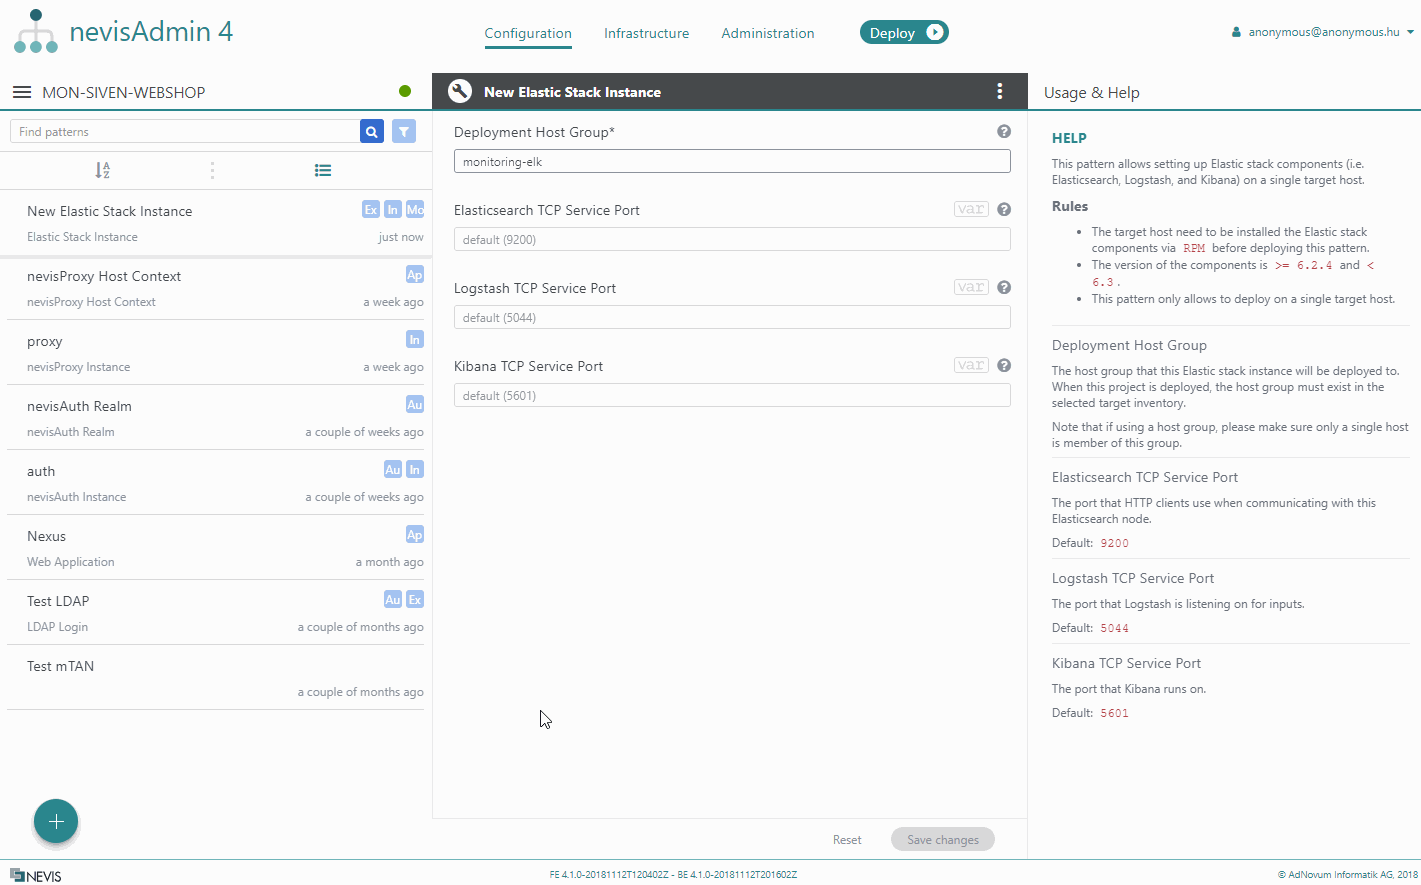
Task: Click the Ap badge on the Nexus pattern
Action: click(x=415, y=534)
